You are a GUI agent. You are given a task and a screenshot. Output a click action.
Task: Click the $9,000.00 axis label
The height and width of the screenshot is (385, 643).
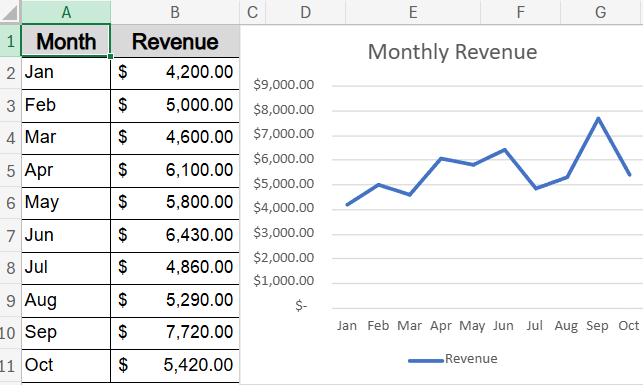[x=283, y=84]
